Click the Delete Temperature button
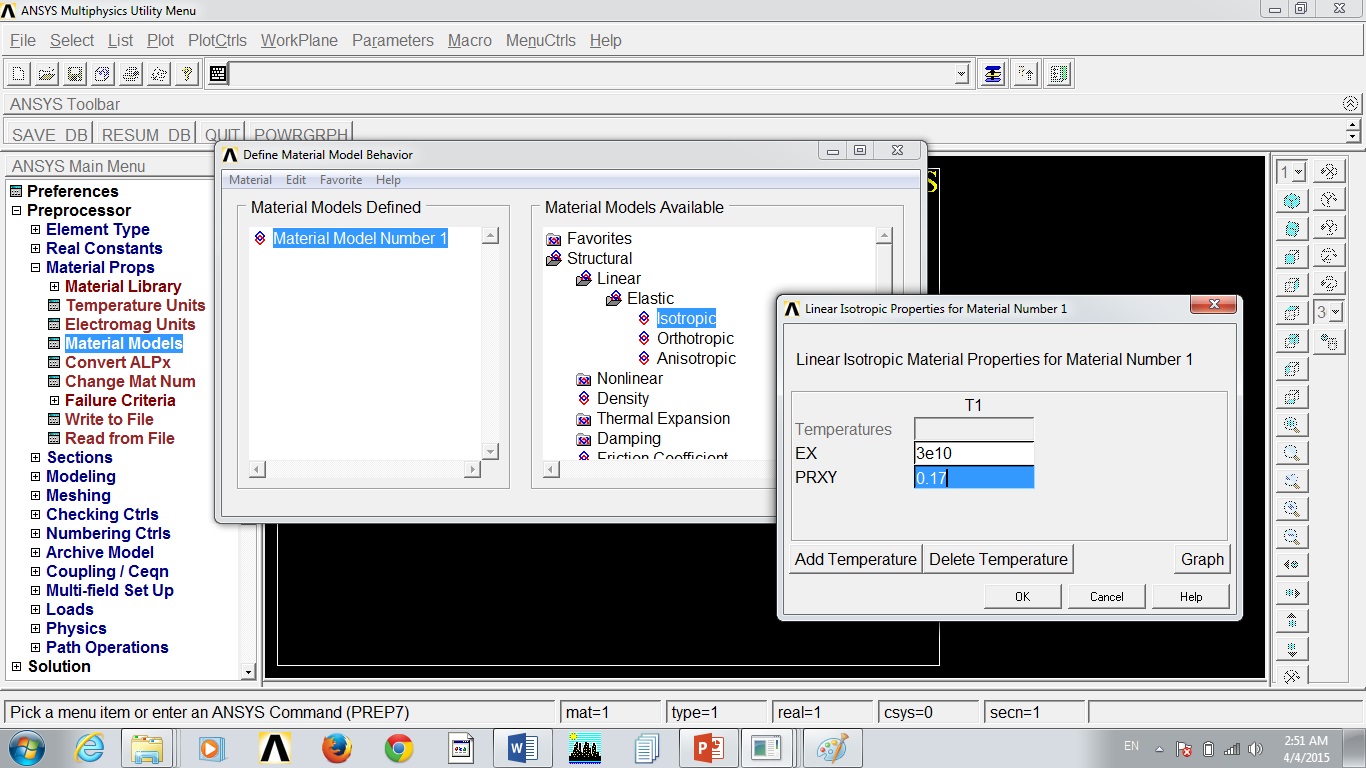 (998, 559)
